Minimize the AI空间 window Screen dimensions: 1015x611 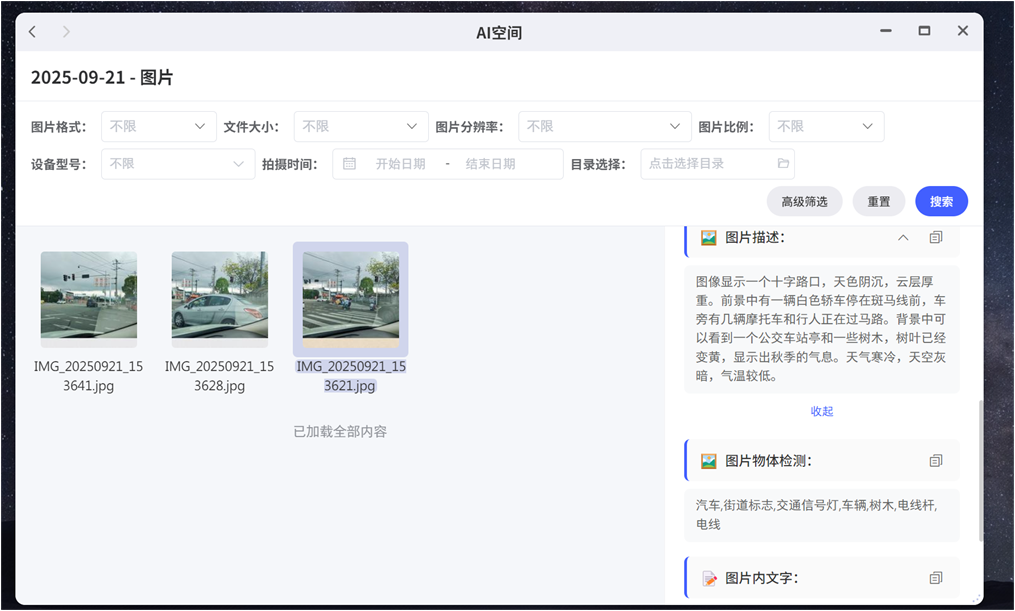(886, 31)
